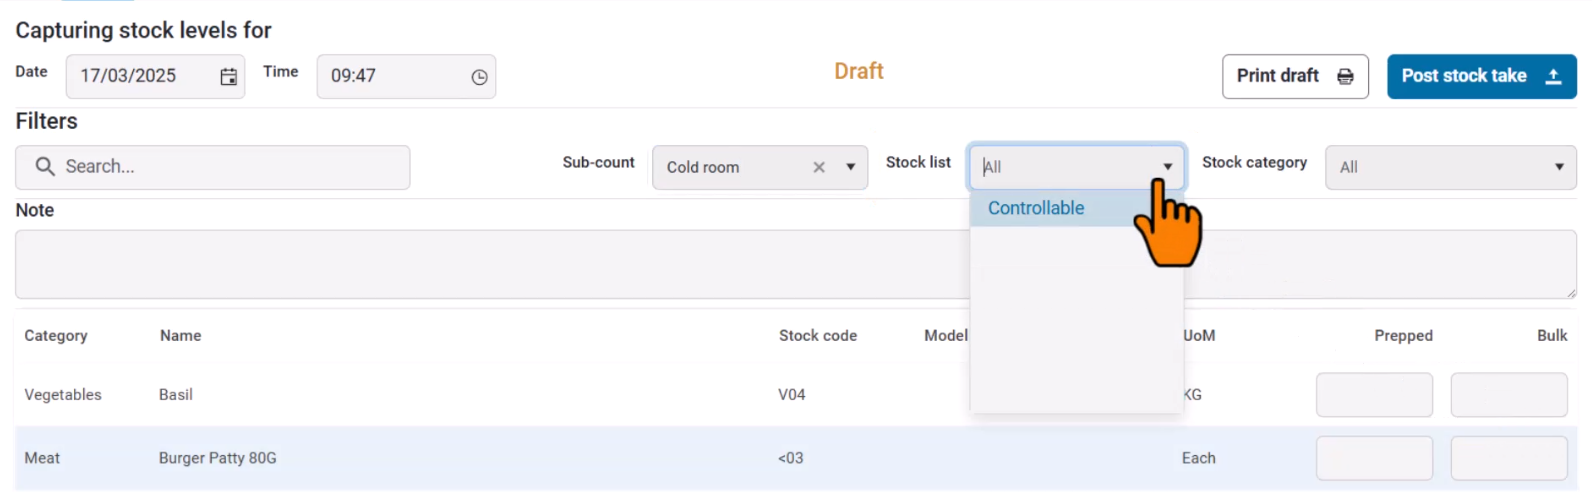The width and height of the screenshot is (1592, 492).
Task: Click the Prepped field for Basil
Action: coord(1373,395)
